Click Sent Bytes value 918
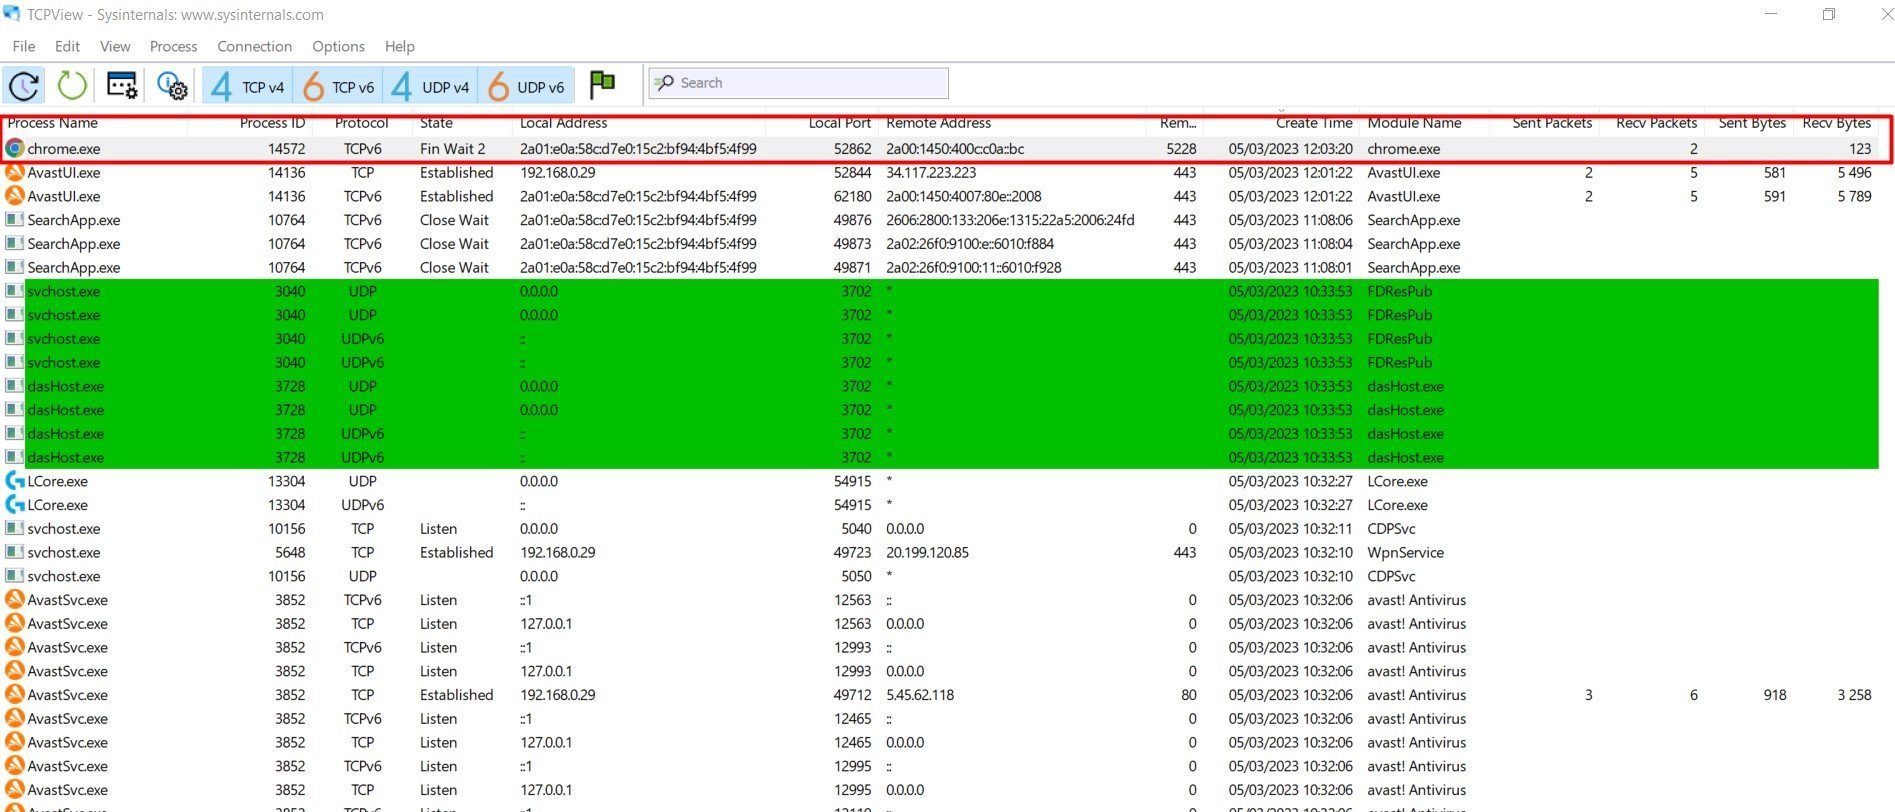This screenshot has width=1895, height=812. tap(1774, 695)
